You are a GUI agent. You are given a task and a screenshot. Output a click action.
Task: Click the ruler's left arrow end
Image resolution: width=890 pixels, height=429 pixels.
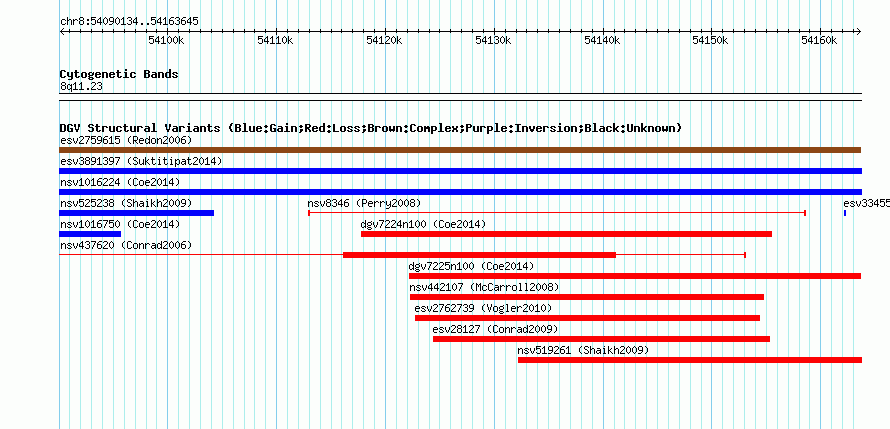coord(62,31)
